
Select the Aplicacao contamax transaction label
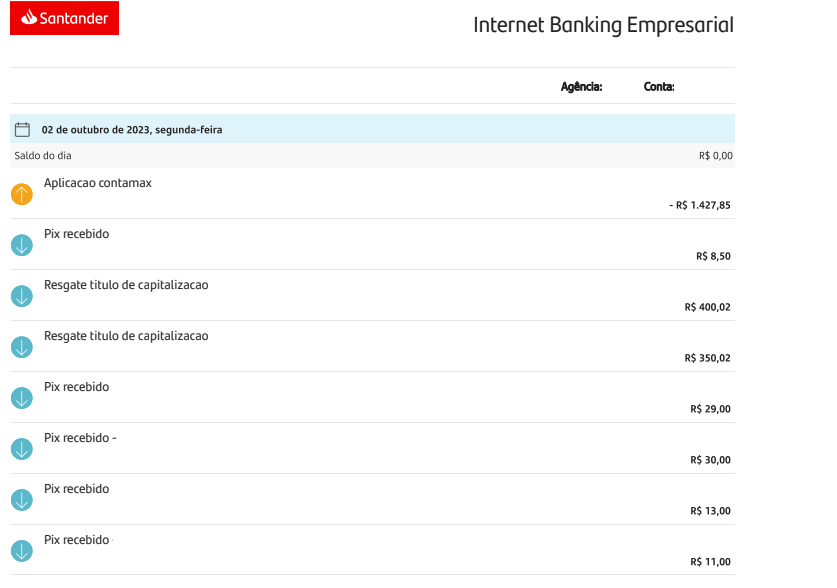[98, 183]
